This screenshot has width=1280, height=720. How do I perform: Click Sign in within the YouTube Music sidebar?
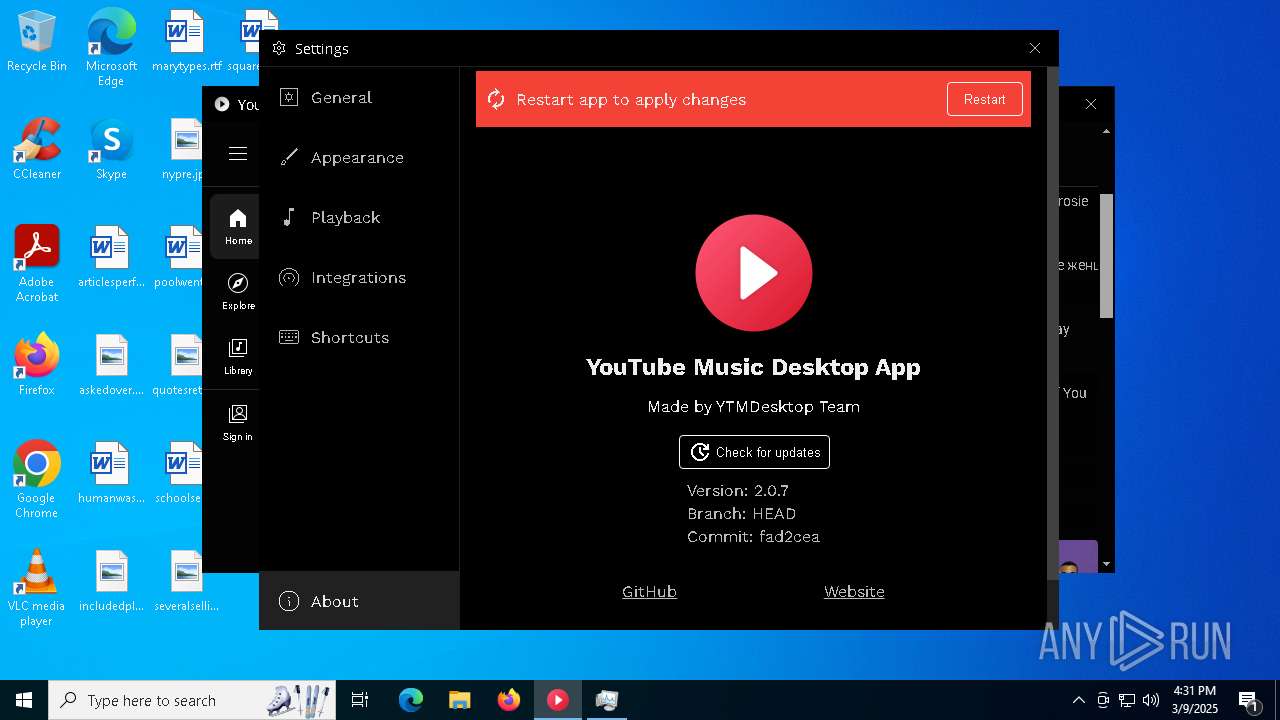click(238, 422)
